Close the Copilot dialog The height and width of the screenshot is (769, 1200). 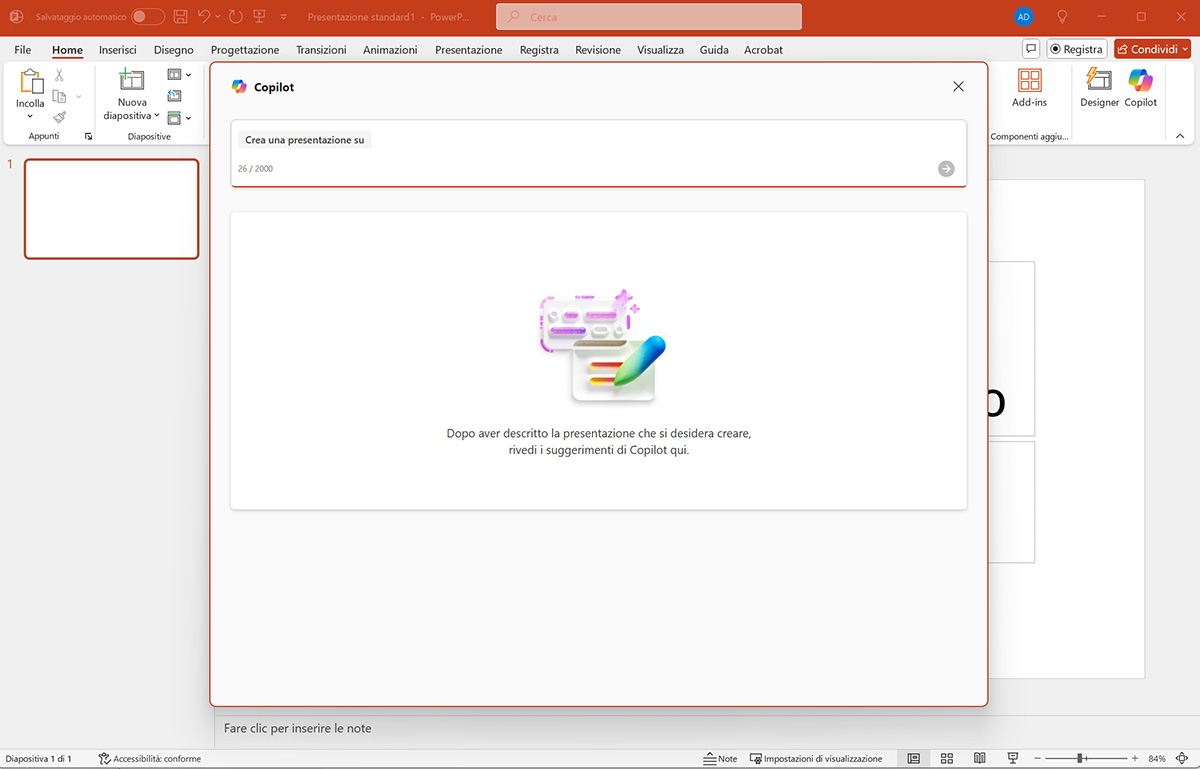point(958,87)
